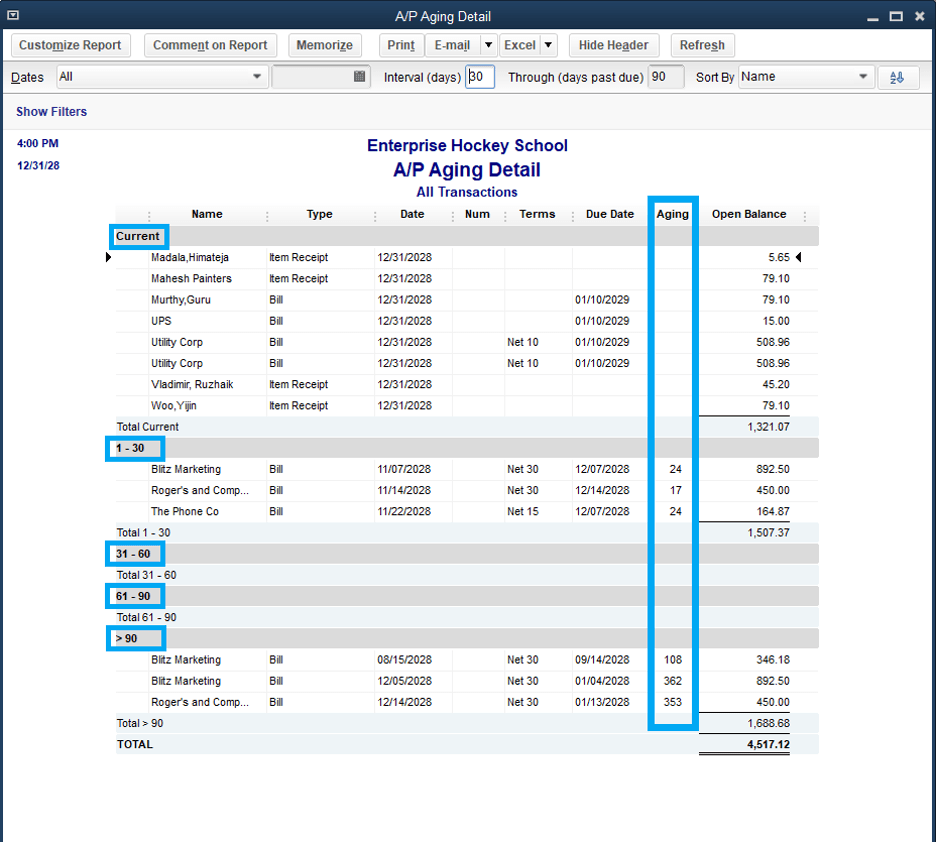Click the small arrow next to the 5.65 balance
This screenshot has height=842, width=936.
point(798,257)
